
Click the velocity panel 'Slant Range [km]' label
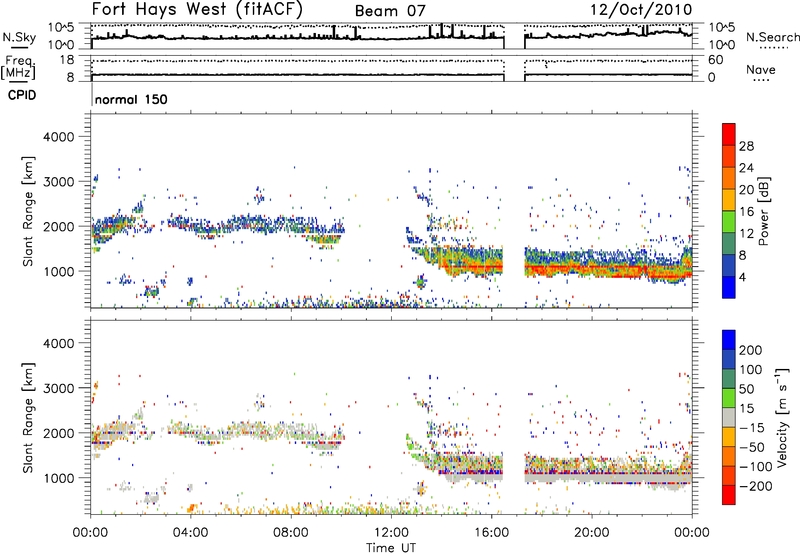tap(28, 418)
